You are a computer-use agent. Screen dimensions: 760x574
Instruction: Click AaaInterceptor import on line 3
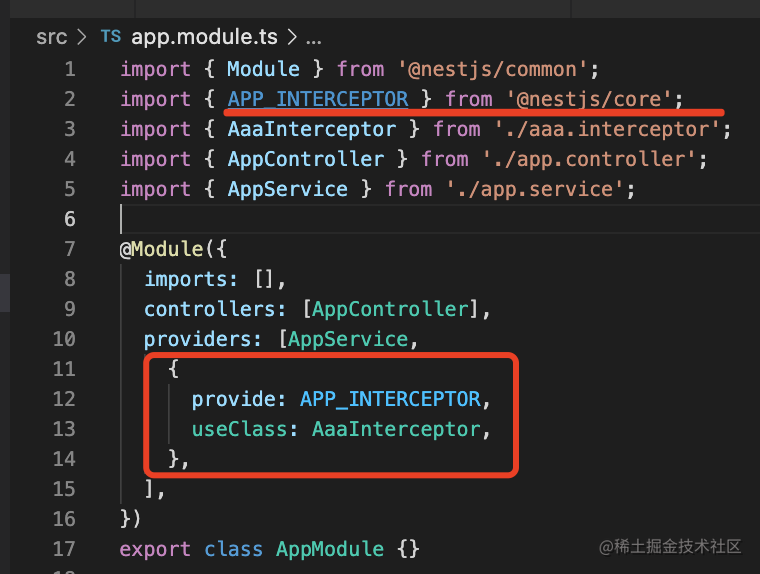coord(312,129)
